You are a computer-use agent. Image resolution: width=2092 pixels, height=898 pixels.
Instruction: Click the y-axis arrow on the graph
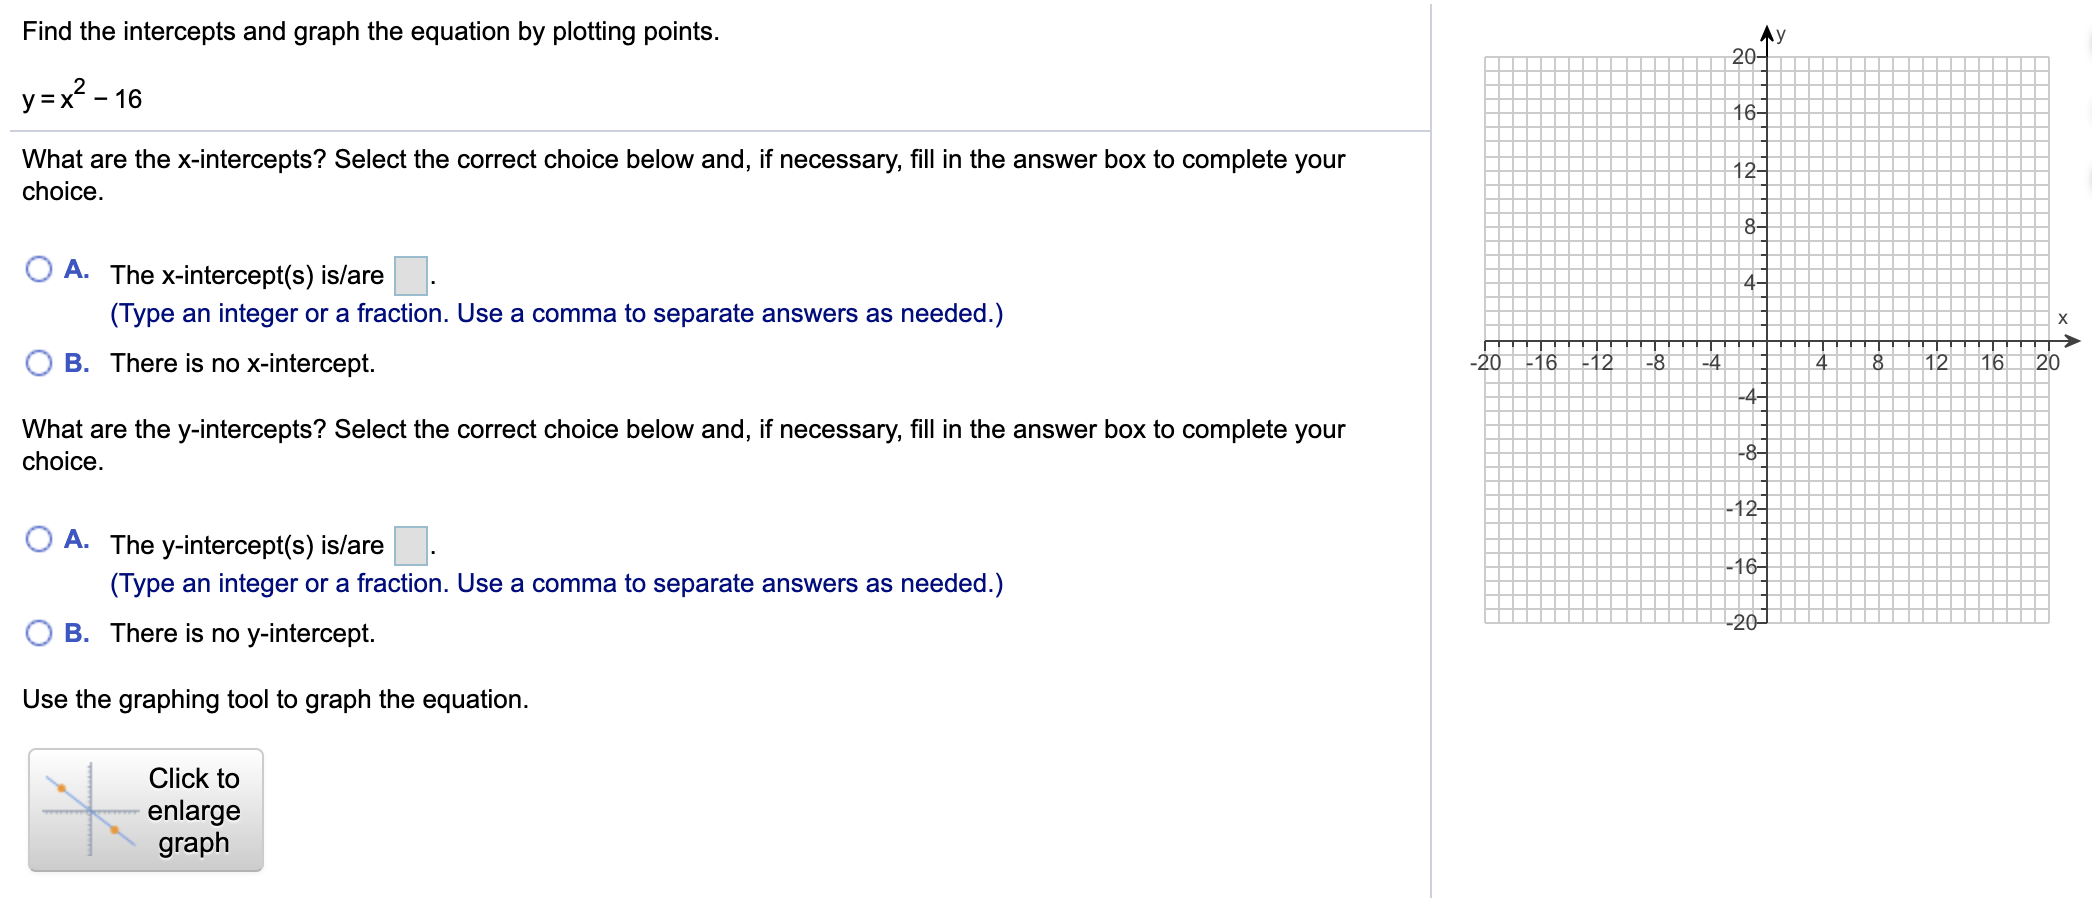coord(1767,31)
